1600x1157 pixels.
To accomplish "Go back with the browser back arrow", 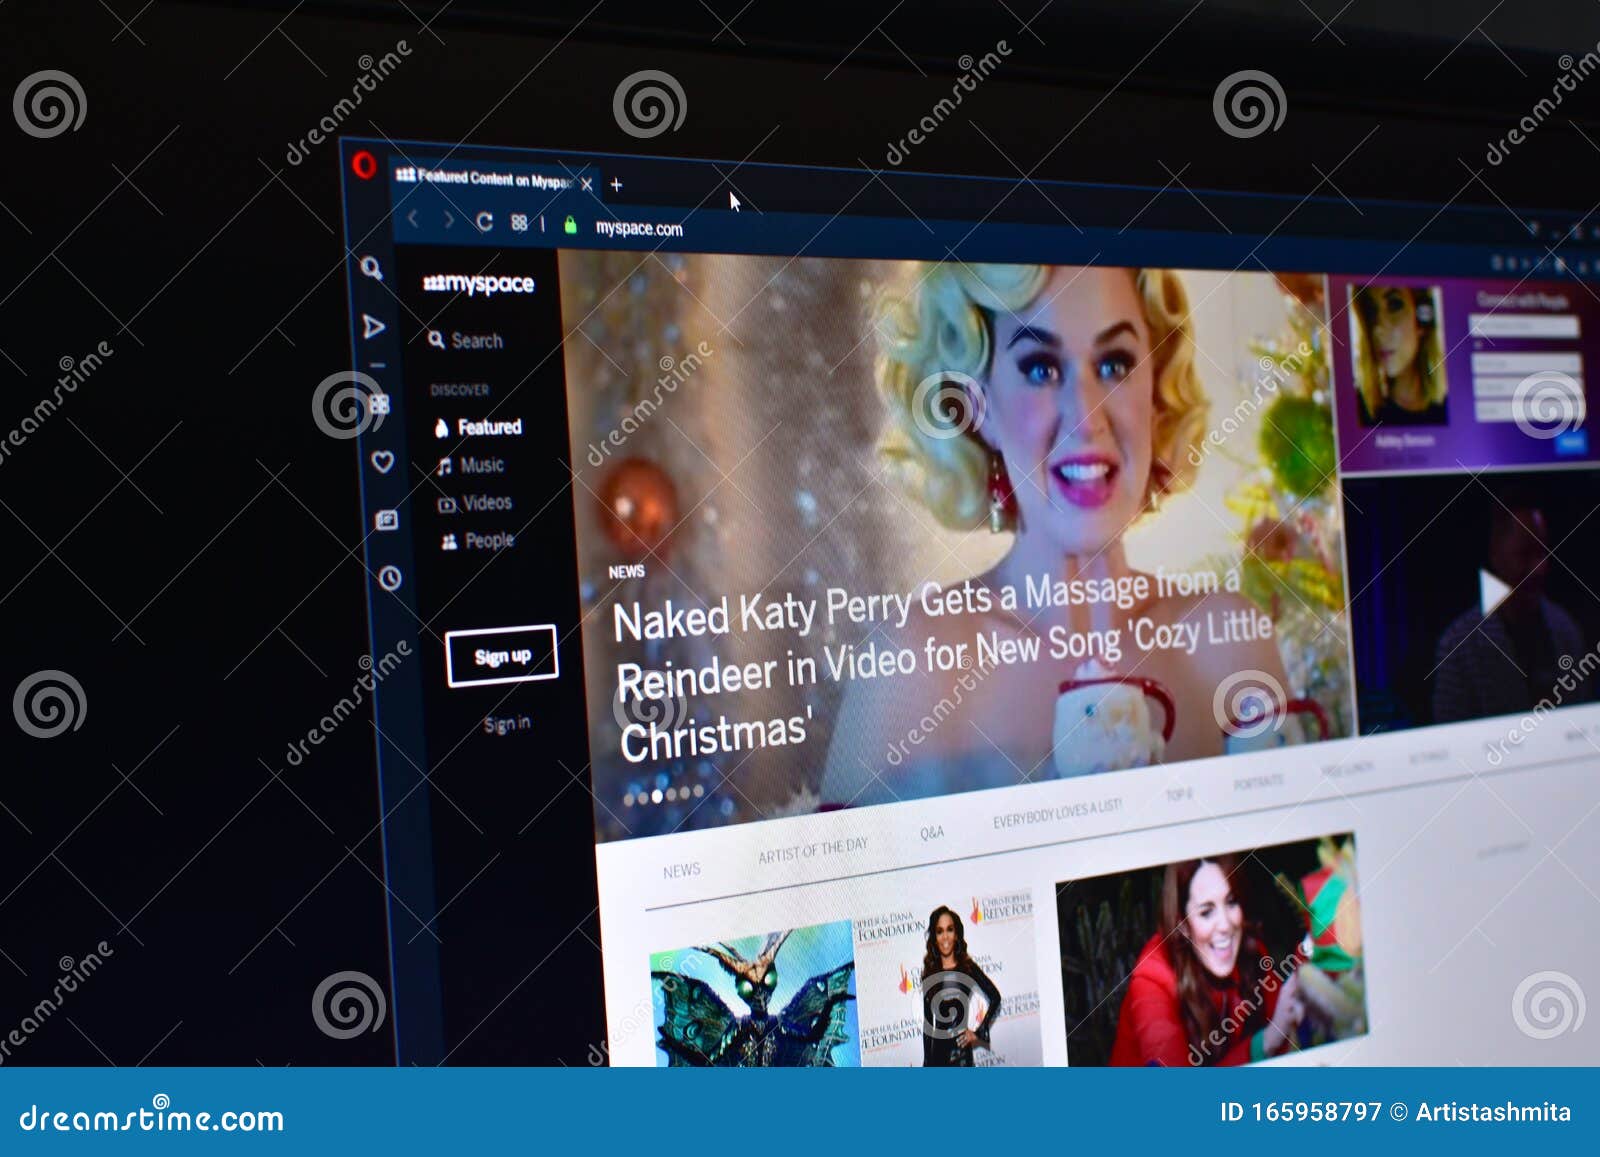I will (413, 219).
